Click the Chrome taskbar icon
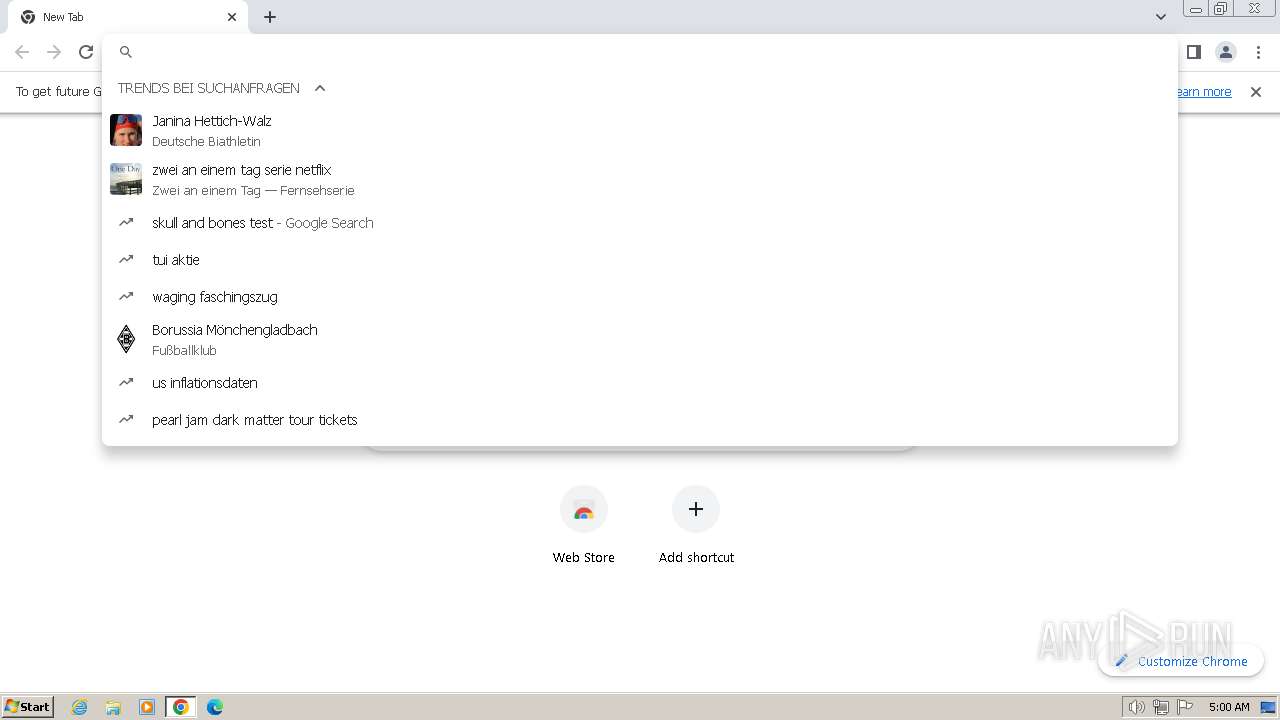This screenshot has height=720, width=1280. click(x=181, y=707)
